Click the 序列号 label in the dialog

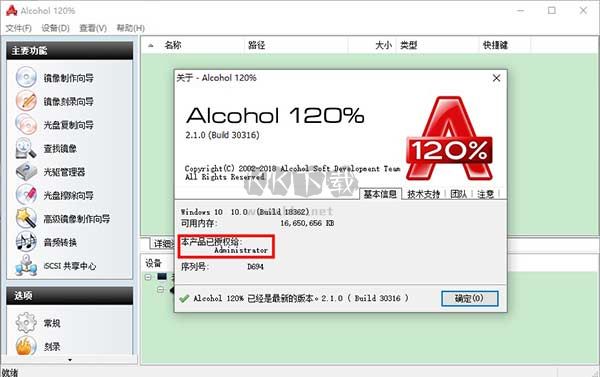pyautogui.click(x=194, y=267)
